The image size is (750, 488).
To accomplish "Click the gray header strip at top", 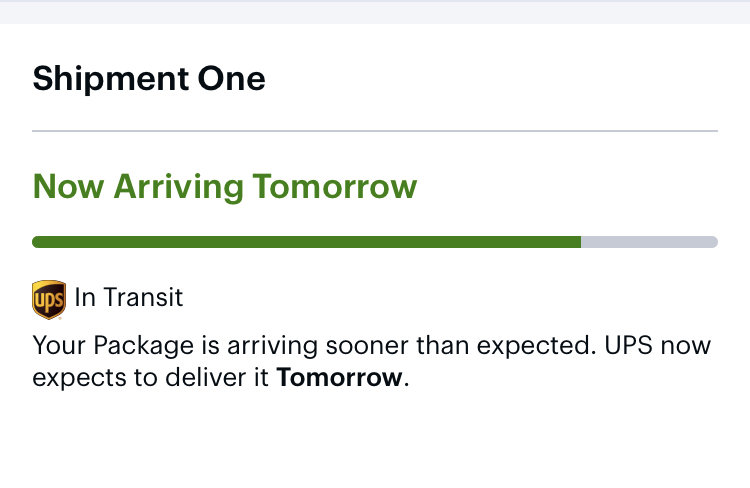I will pos(375,12).
